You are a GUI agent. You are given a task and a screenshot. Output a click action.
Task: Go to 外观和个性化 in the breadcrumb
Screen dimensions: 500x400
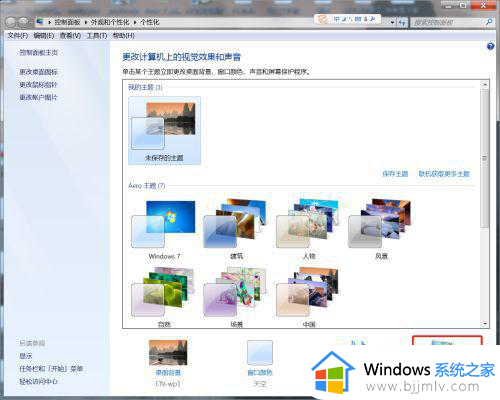(110, 22)
